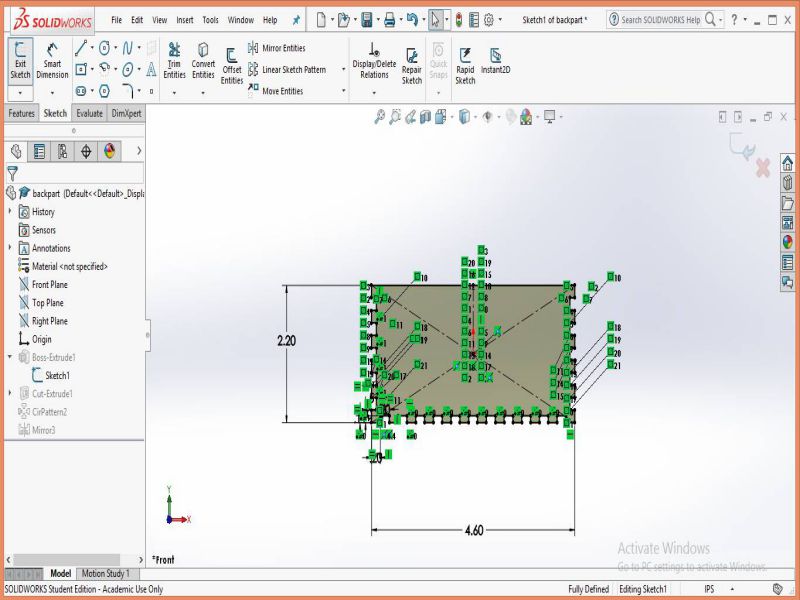Click the Zoom to Fit view icon
Screen dimensions: 800x600
pyautogui.click(x=379, y=117)
